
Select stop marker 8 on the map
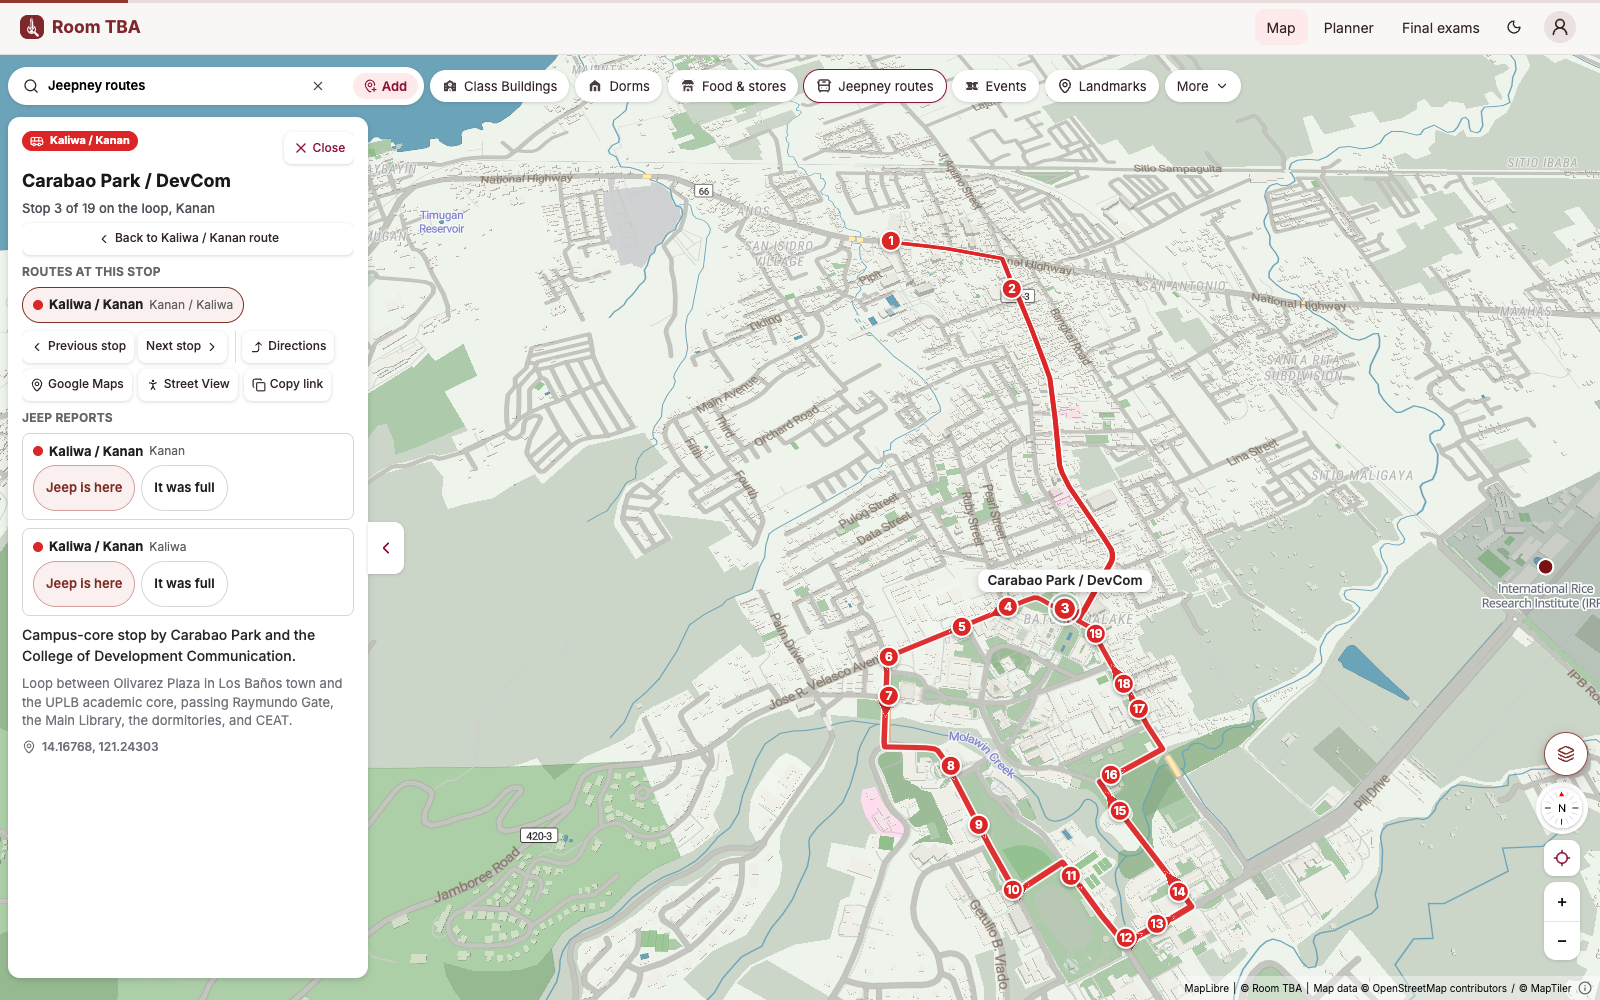[950, 766]
